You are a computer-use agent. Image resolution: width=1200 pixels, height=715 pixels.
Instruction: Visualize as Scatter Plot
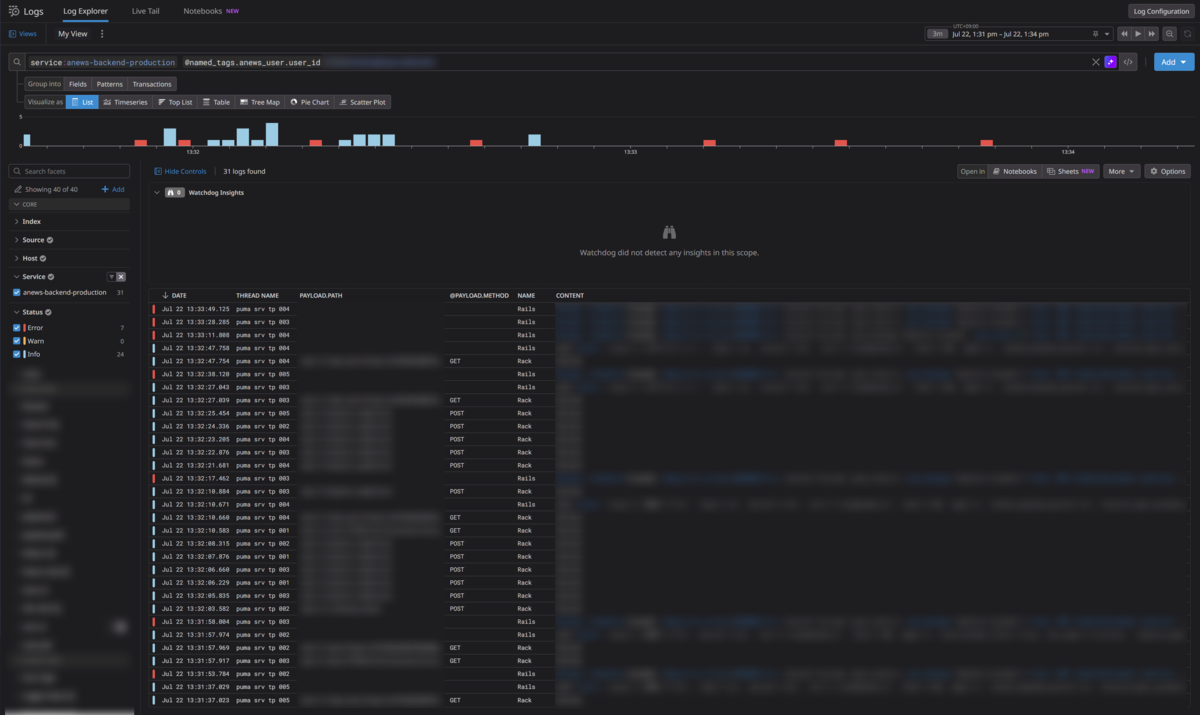(362, 102)
